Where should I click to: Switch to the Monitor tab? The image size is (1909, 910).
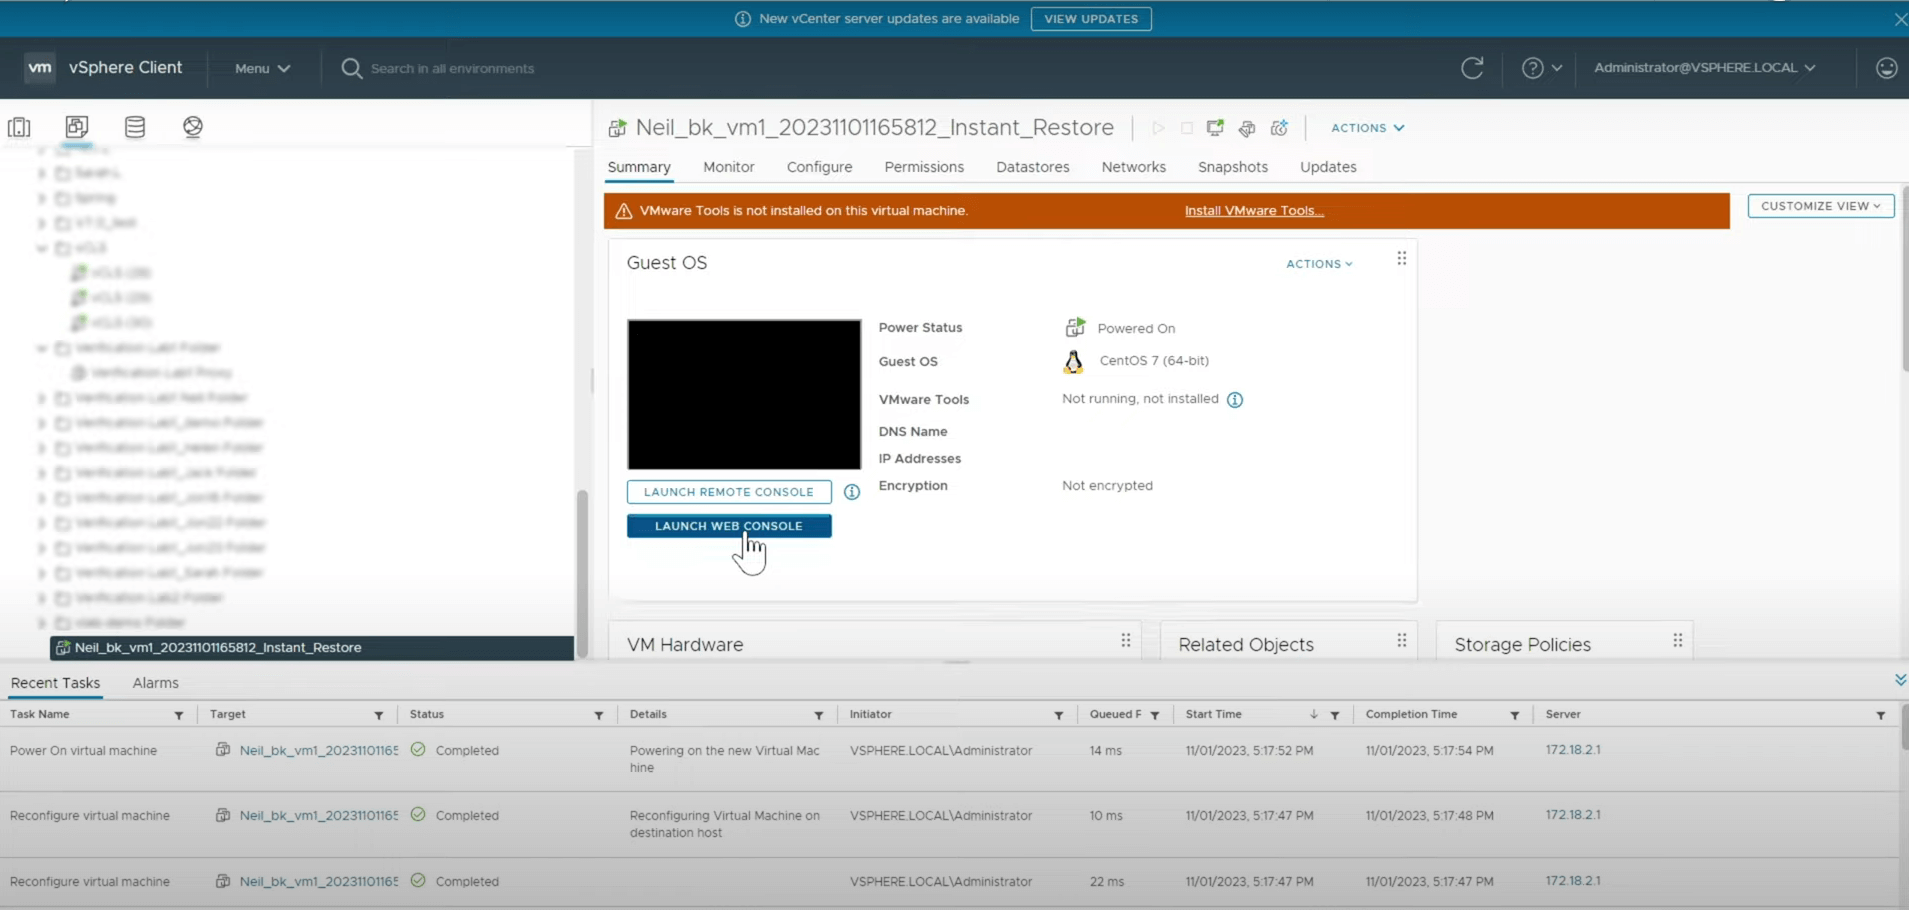(x=729, y=167)
